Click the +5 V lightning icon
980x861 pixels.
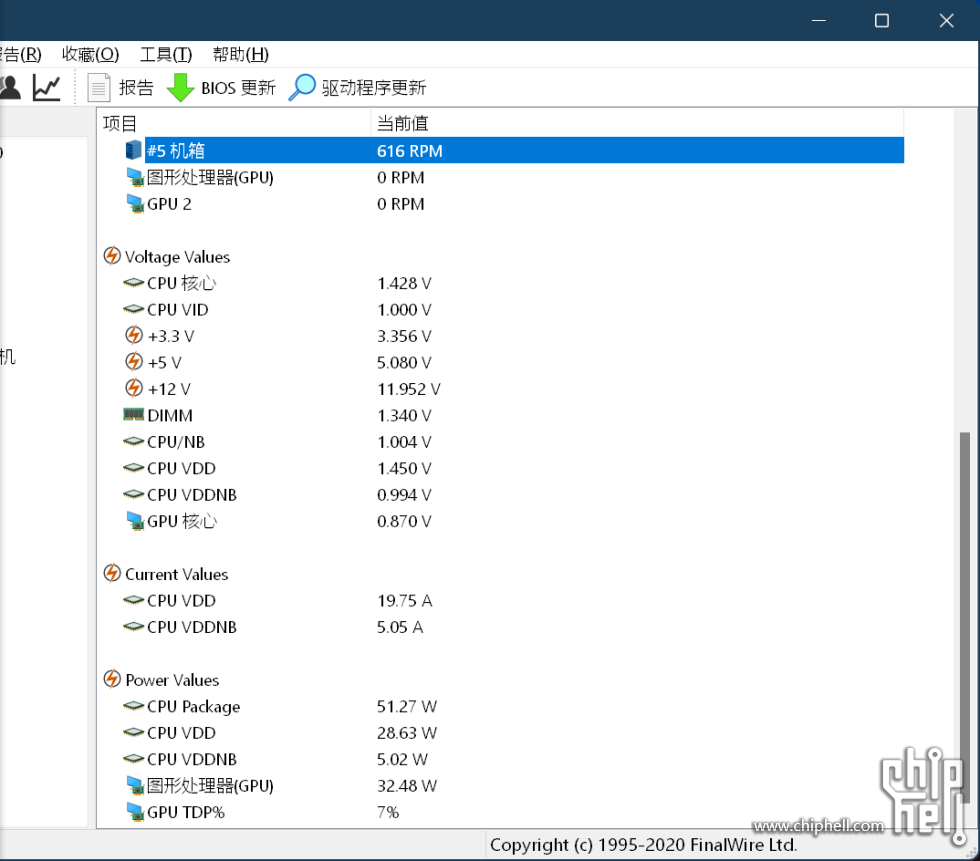134,362
